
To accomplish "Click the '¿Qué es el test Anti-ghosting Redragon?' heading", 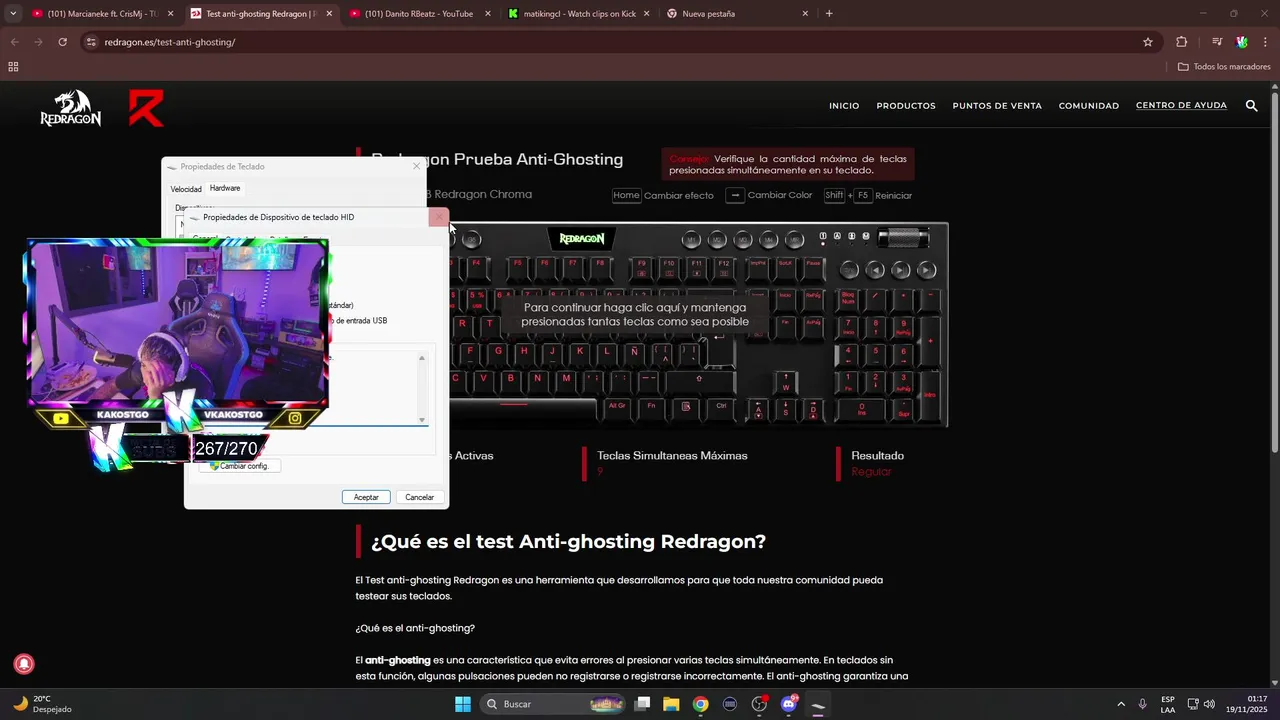I will click(568, 542).
